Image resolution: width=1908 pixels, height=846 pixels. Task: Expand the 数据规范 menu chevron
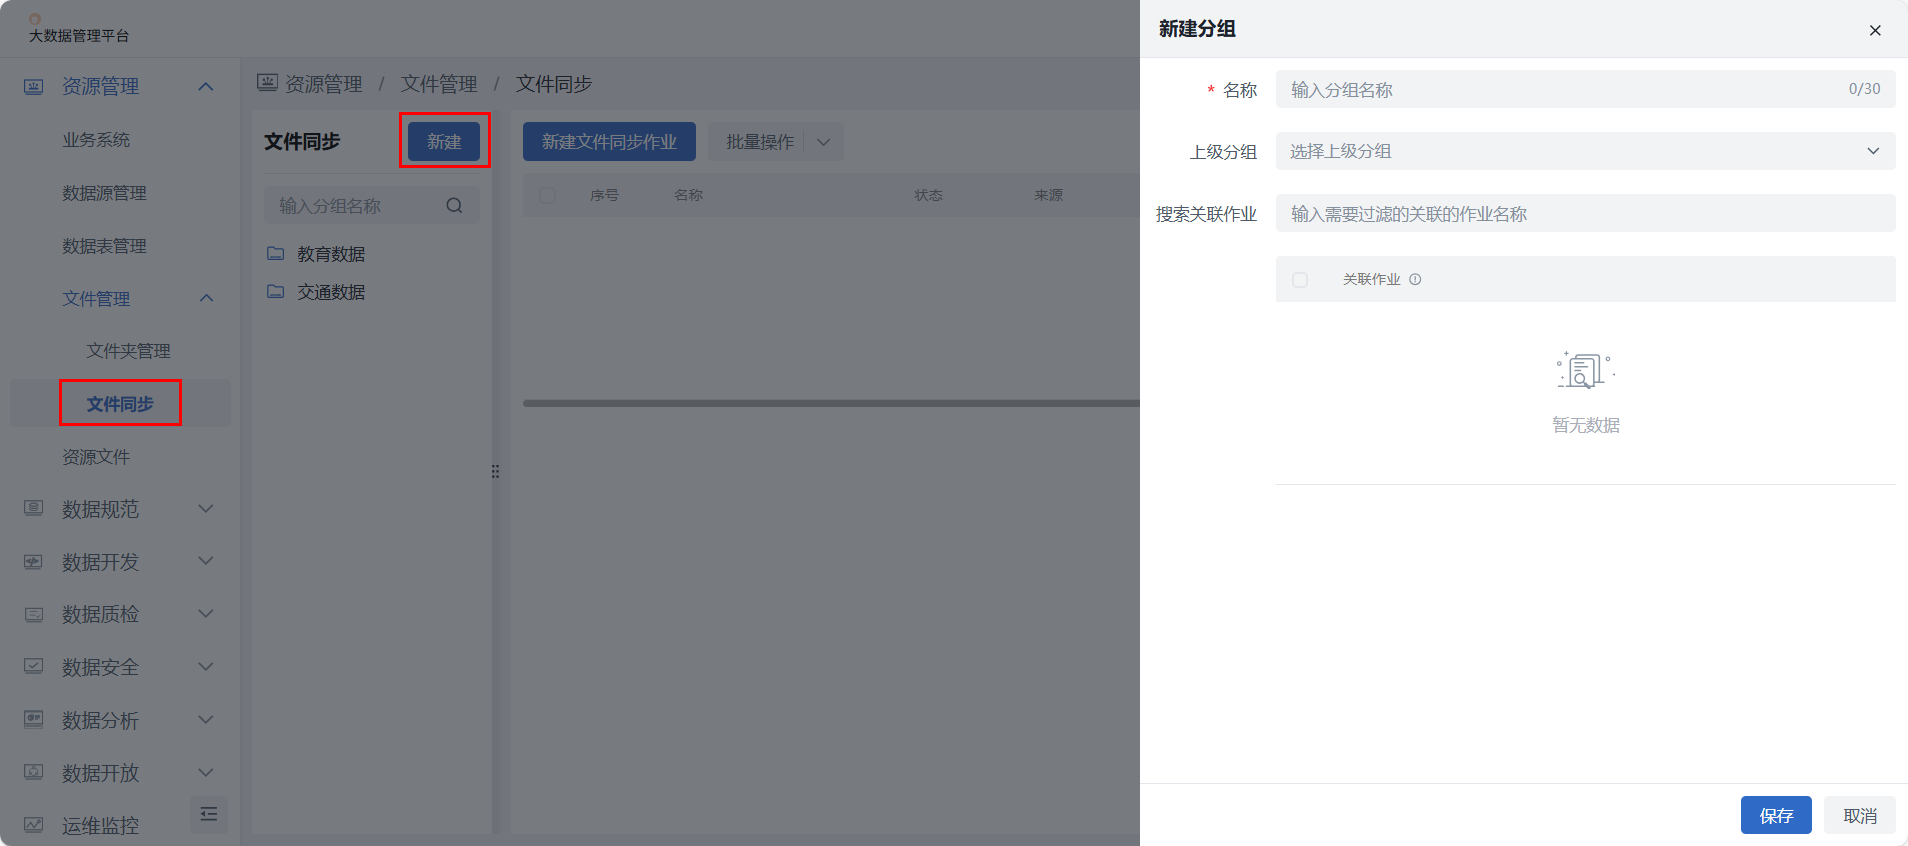point(206,508)
